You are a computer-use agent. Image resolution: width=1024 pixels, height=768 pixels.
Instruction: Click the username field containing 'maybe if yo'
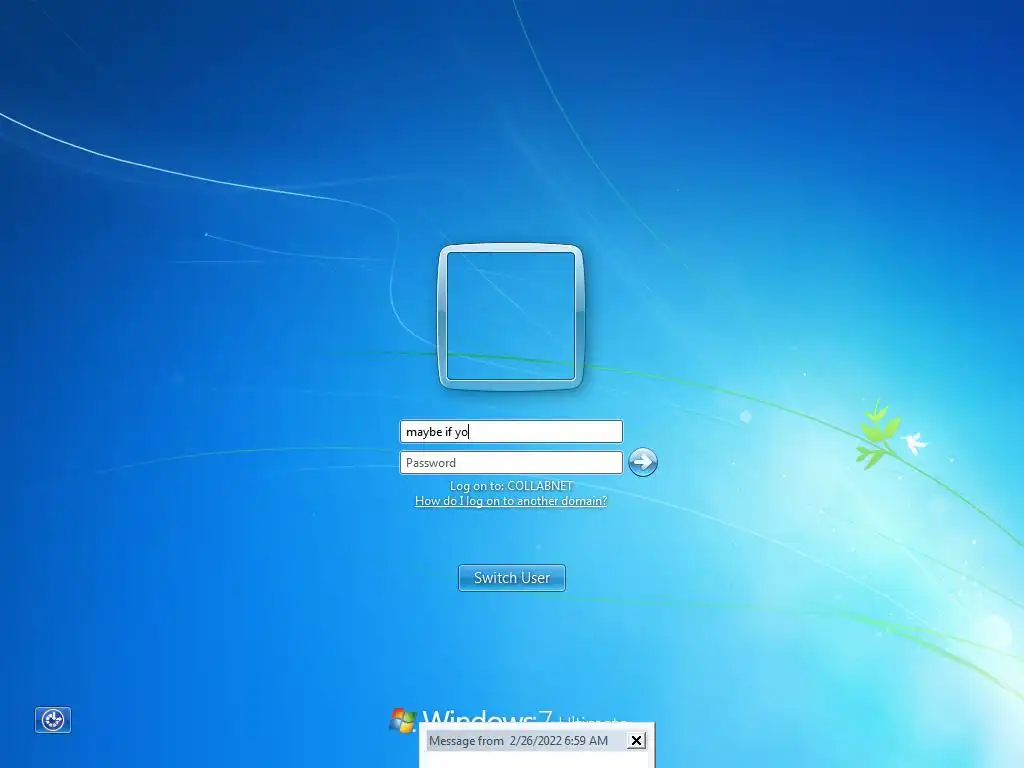(511, 432)
